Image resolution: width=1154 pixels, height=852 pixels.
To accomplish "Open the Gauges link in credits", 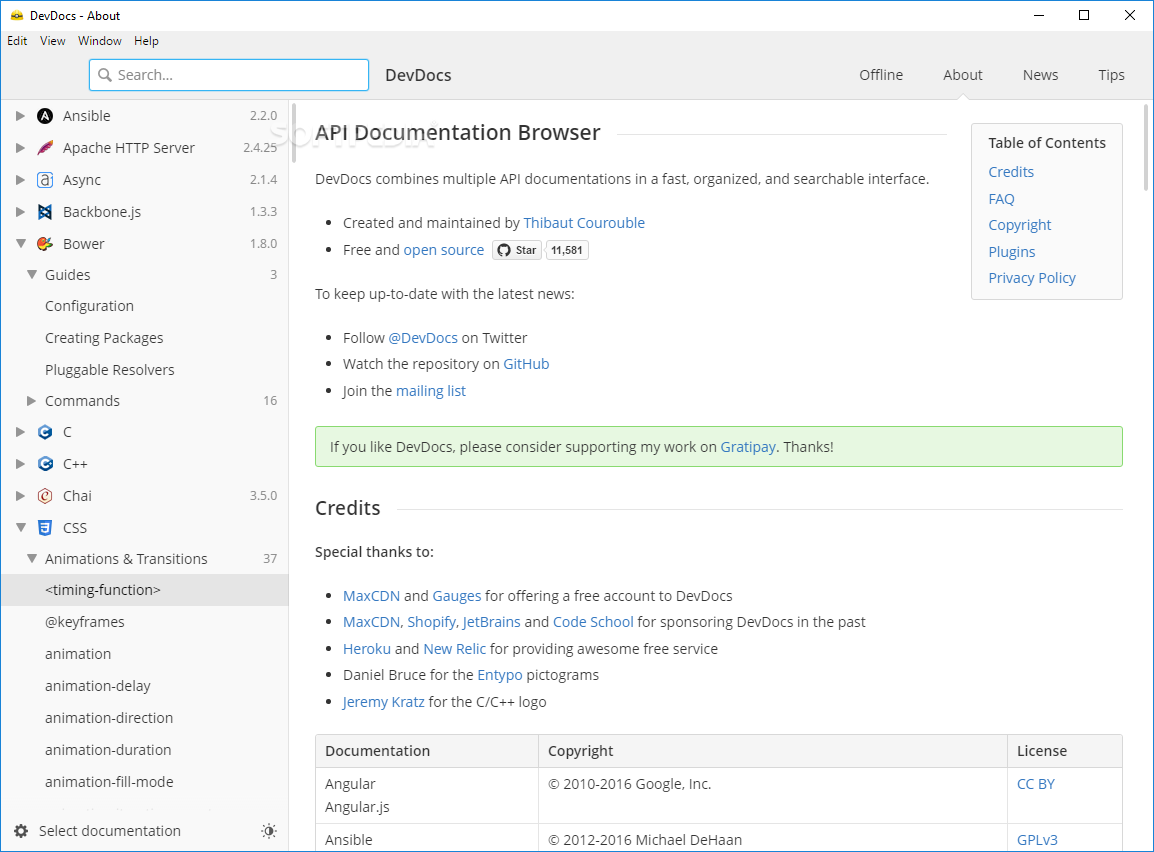I will pos(456,596).
